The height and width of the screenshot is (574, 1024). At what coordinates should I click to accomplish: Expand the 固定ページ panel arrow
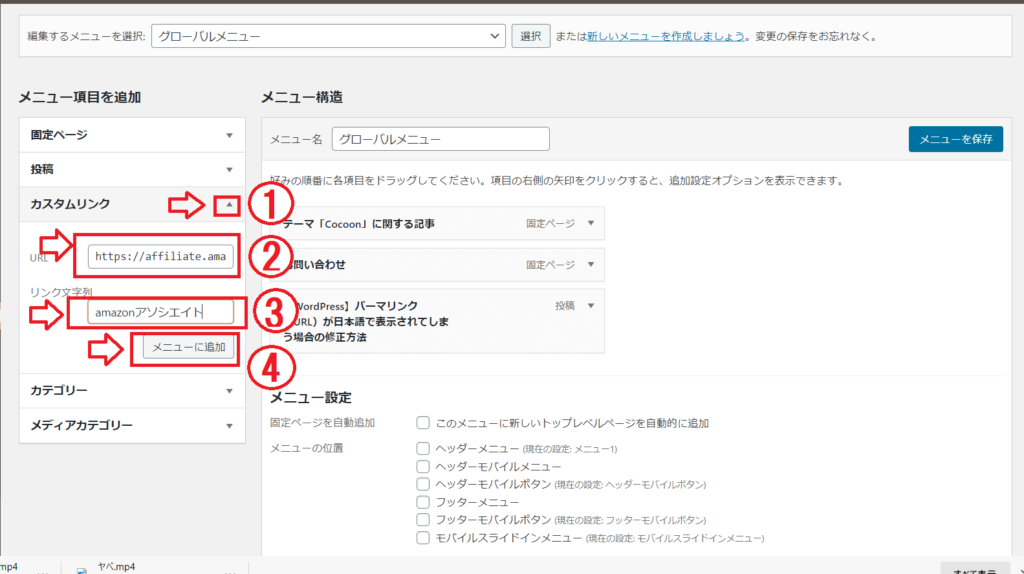(229, 135)
